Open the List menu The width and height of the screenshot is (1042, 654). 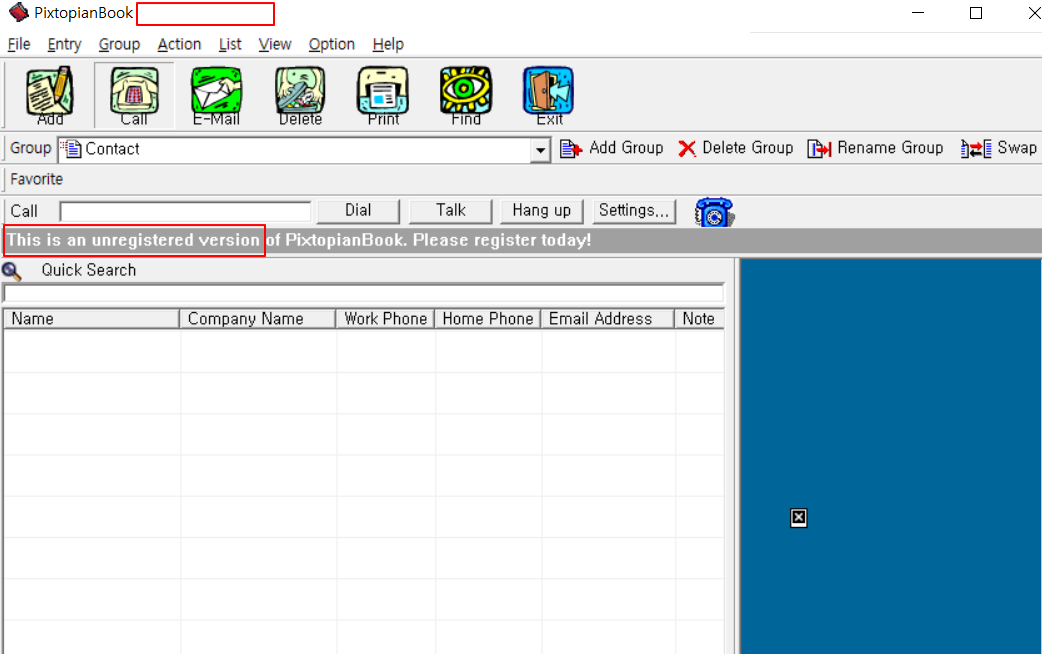[230, 45]
